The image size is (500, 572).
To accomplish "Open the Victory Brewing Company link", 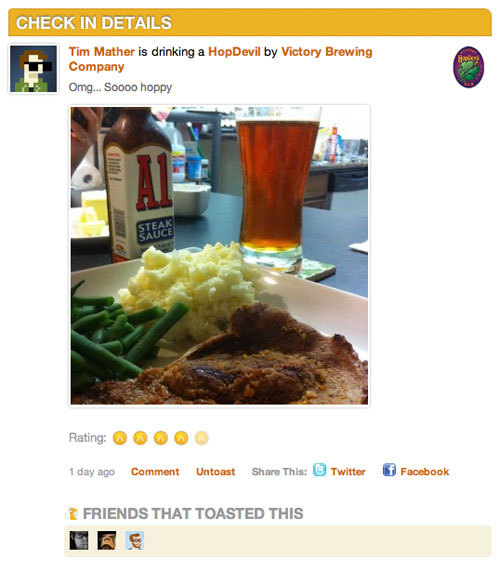I will pos(221,59).
